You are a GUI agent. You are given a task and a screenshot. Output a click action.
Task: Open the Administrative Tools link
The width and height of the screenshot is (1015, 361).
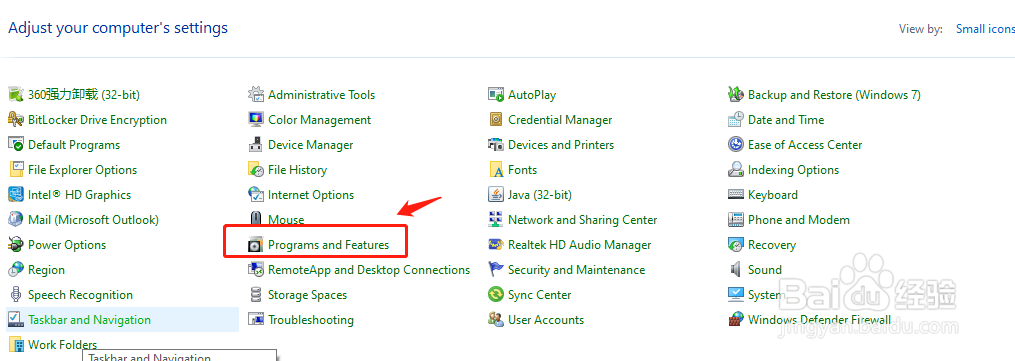pos(322,95)
